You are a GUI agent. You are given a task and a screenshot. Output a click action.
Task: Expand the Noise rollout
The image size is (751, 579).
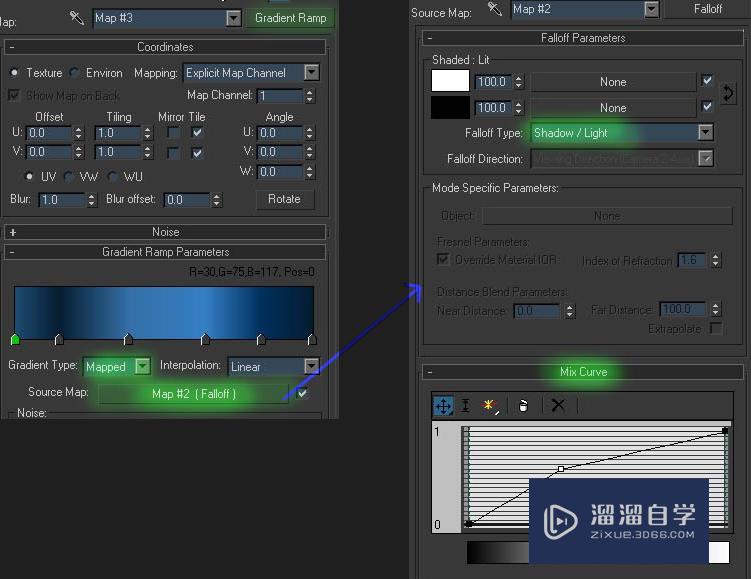pos(165,232)
